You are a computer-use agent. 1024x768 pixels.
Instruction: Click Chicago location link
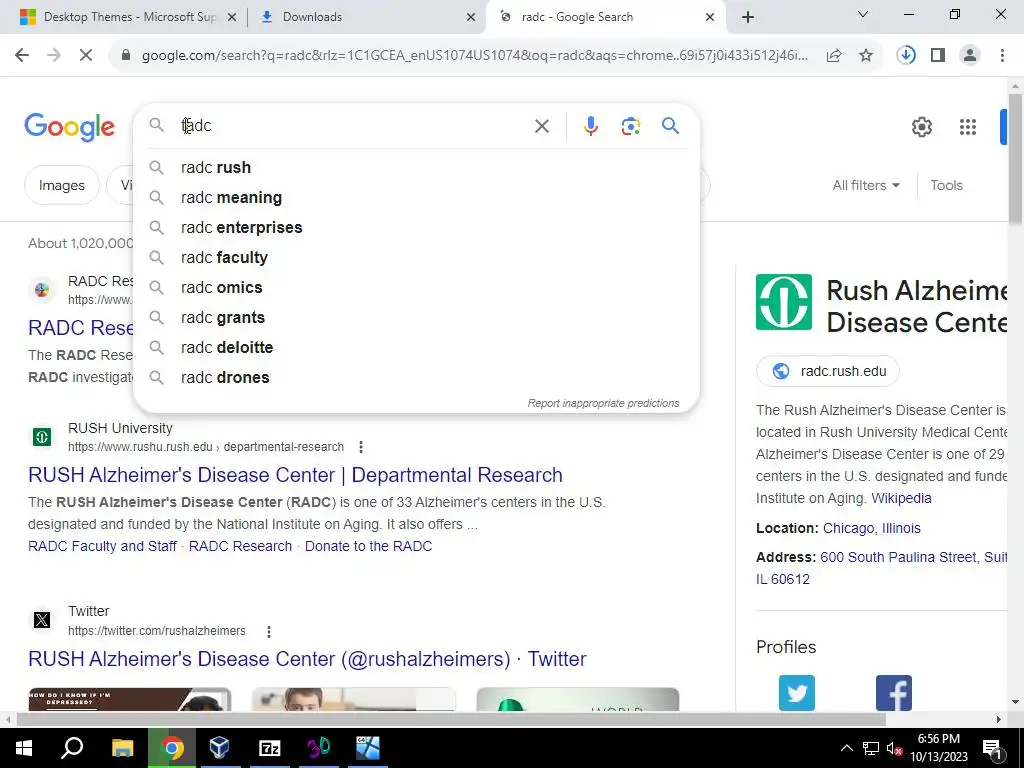tap(848, 528)
